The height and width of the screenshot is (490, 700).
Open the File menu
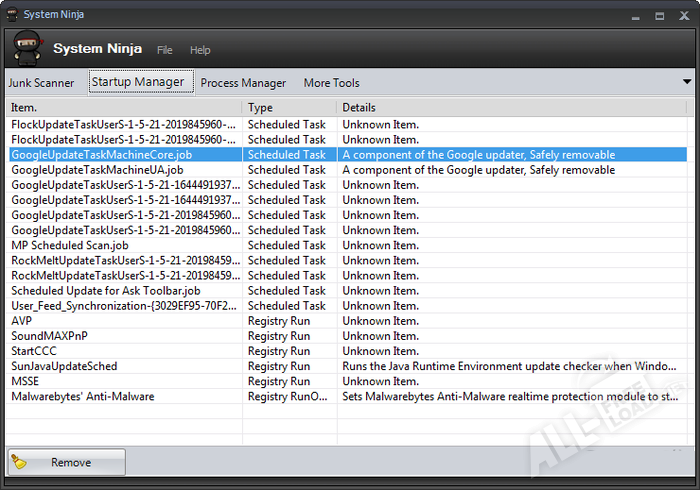[165, 50]
